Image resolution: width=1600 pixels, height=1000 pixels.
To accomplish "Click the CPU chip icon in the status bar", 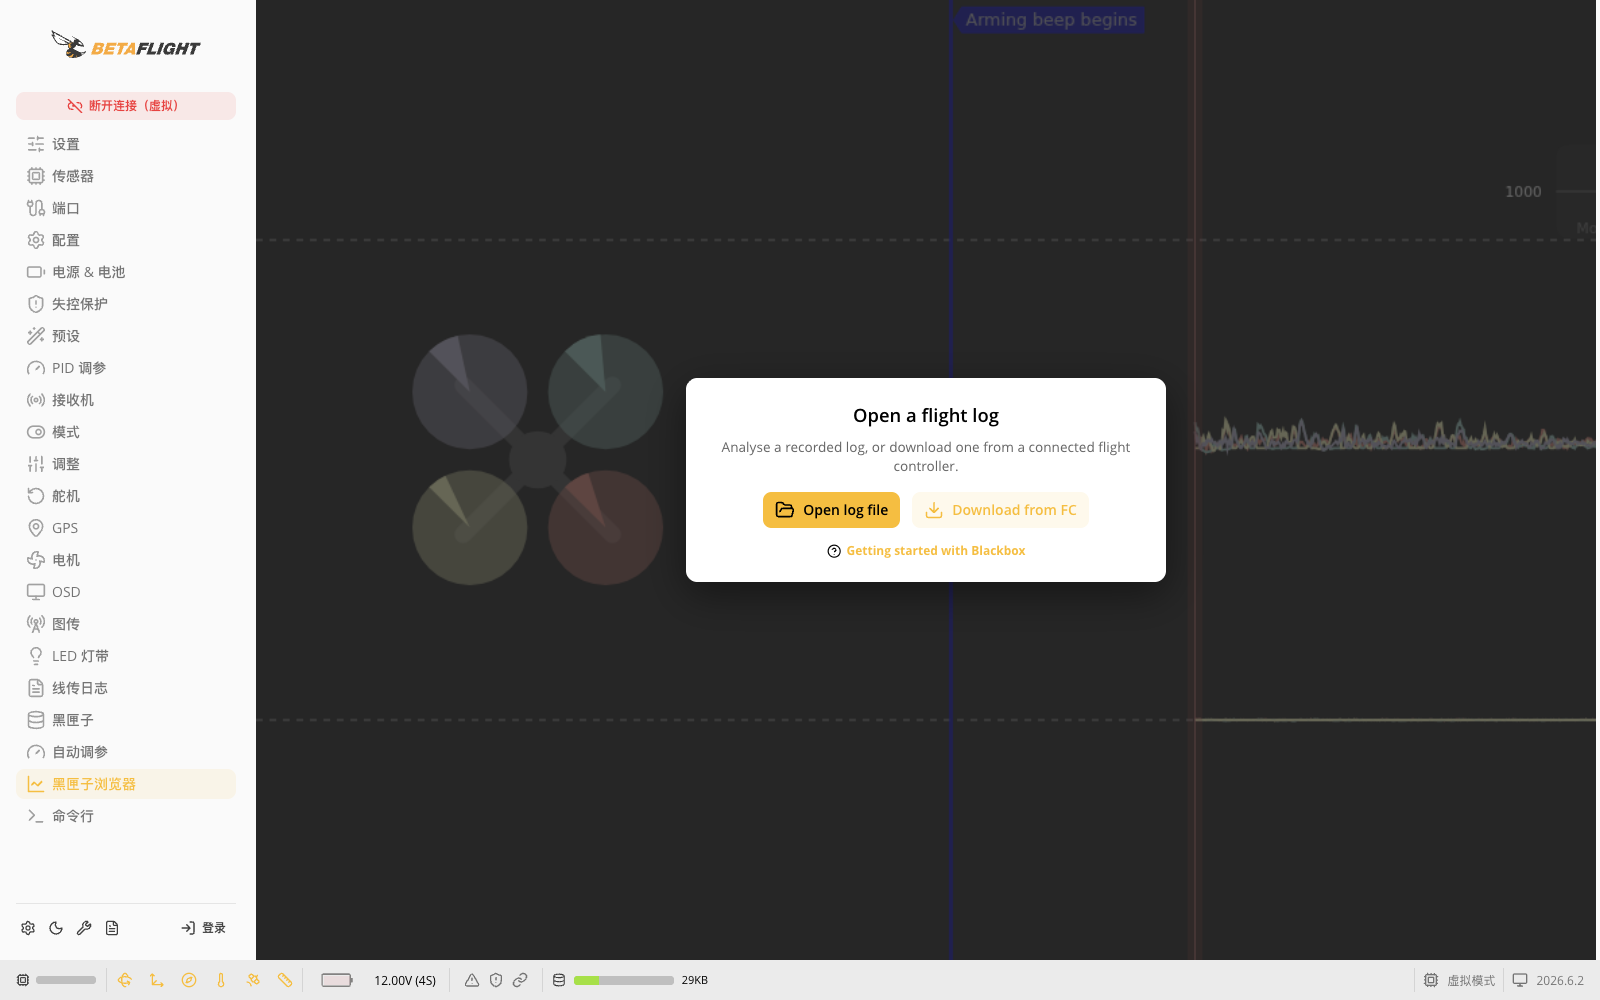I will coord(23,980).
